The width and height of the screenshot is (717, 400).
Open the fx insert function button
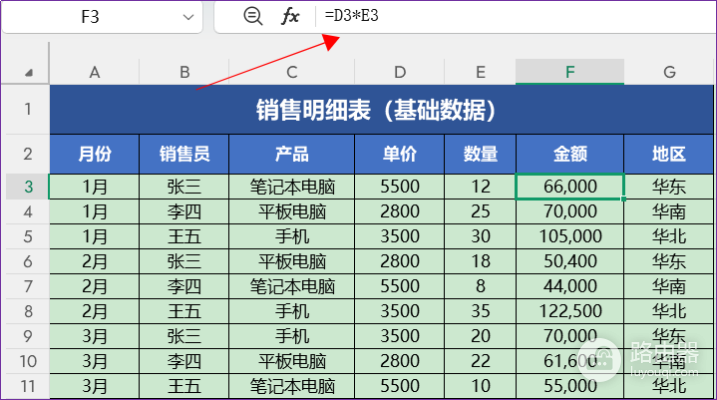coord(290,16)
